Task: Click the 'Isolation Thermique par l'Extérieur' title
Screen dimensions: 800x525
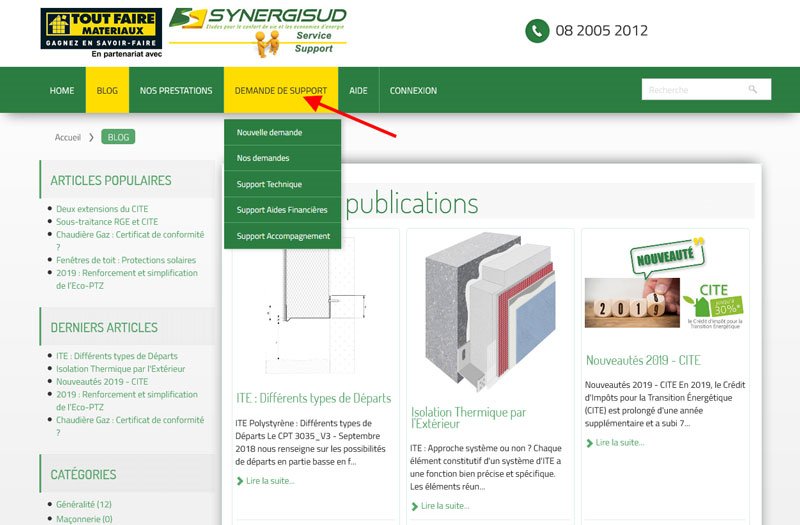Action: [468, 418]
